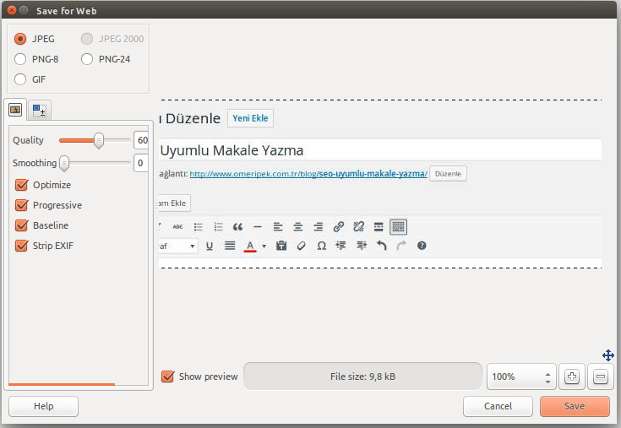Click the zoom out icon button
This screenshot has width=621, height=428.
600,377
